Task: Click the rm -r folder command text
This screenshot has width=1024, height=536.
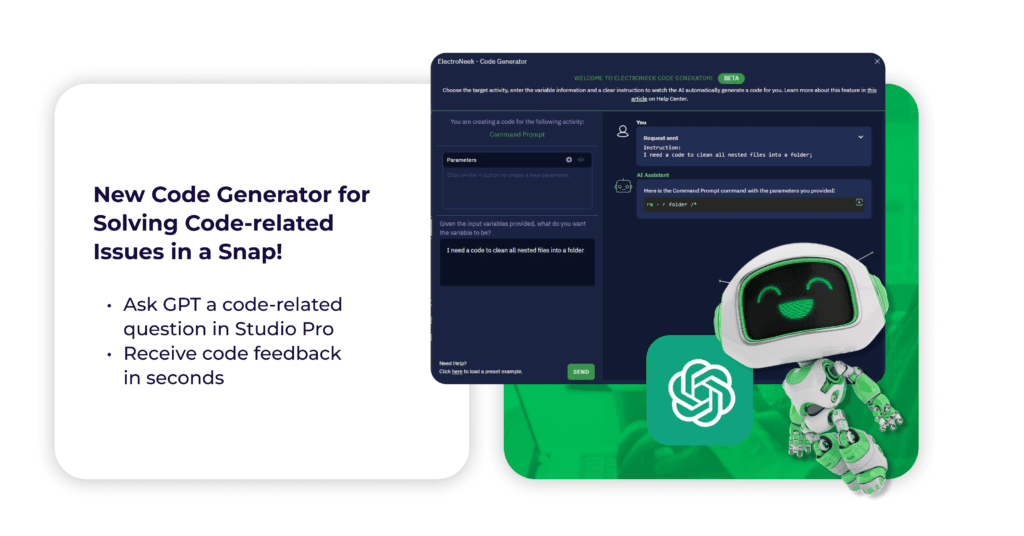Action: [x=678, y=204]
